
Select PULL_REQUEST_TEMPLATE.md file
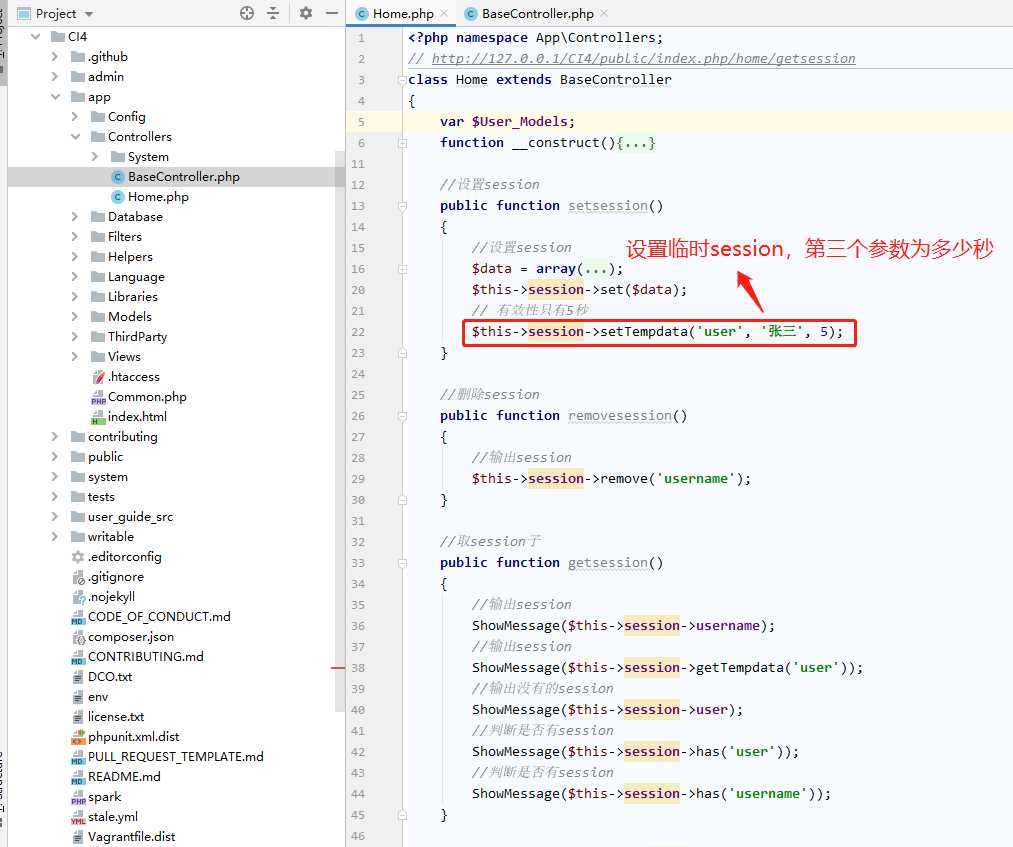pos(176,757)
